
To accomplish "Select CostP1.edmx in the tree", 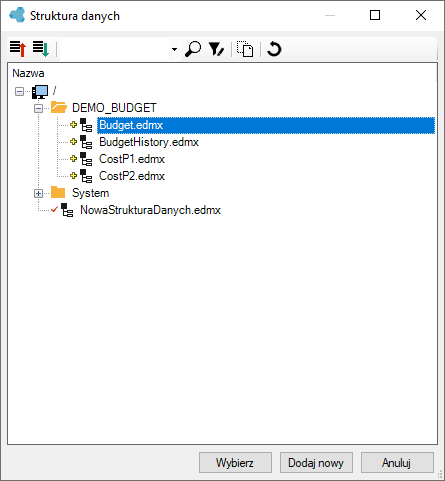I will click(132, 159).
